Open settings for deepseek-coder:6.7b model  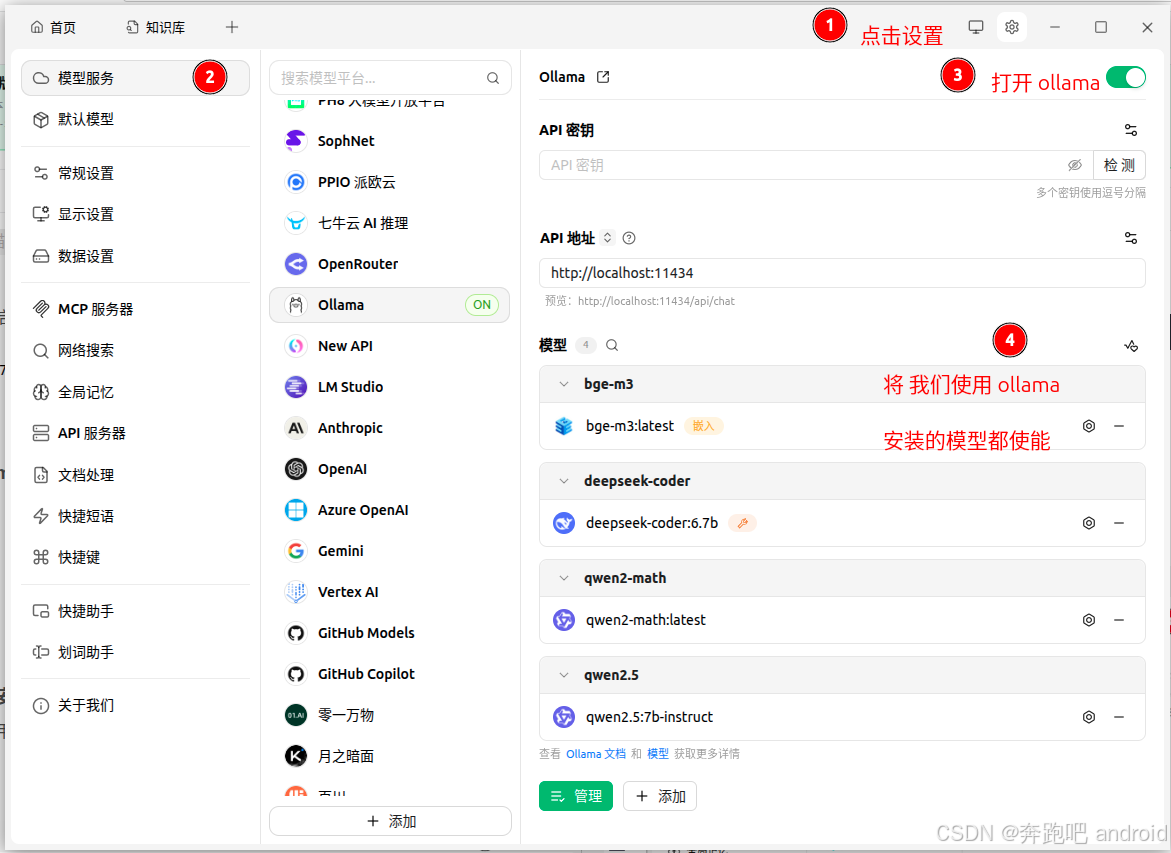[x=1089, y=523]
